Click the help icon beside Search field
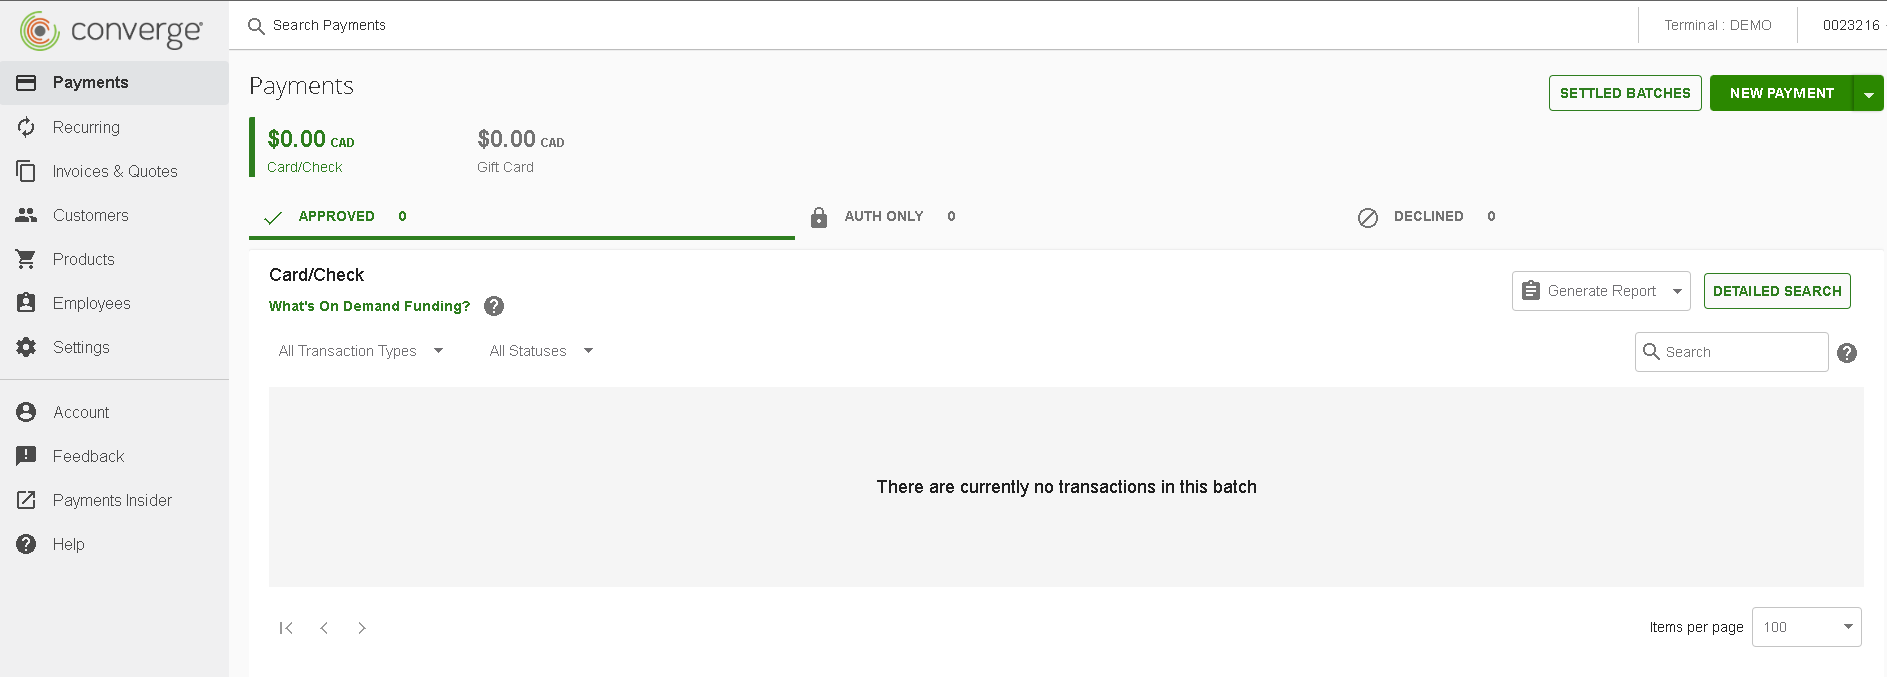 1847,353
